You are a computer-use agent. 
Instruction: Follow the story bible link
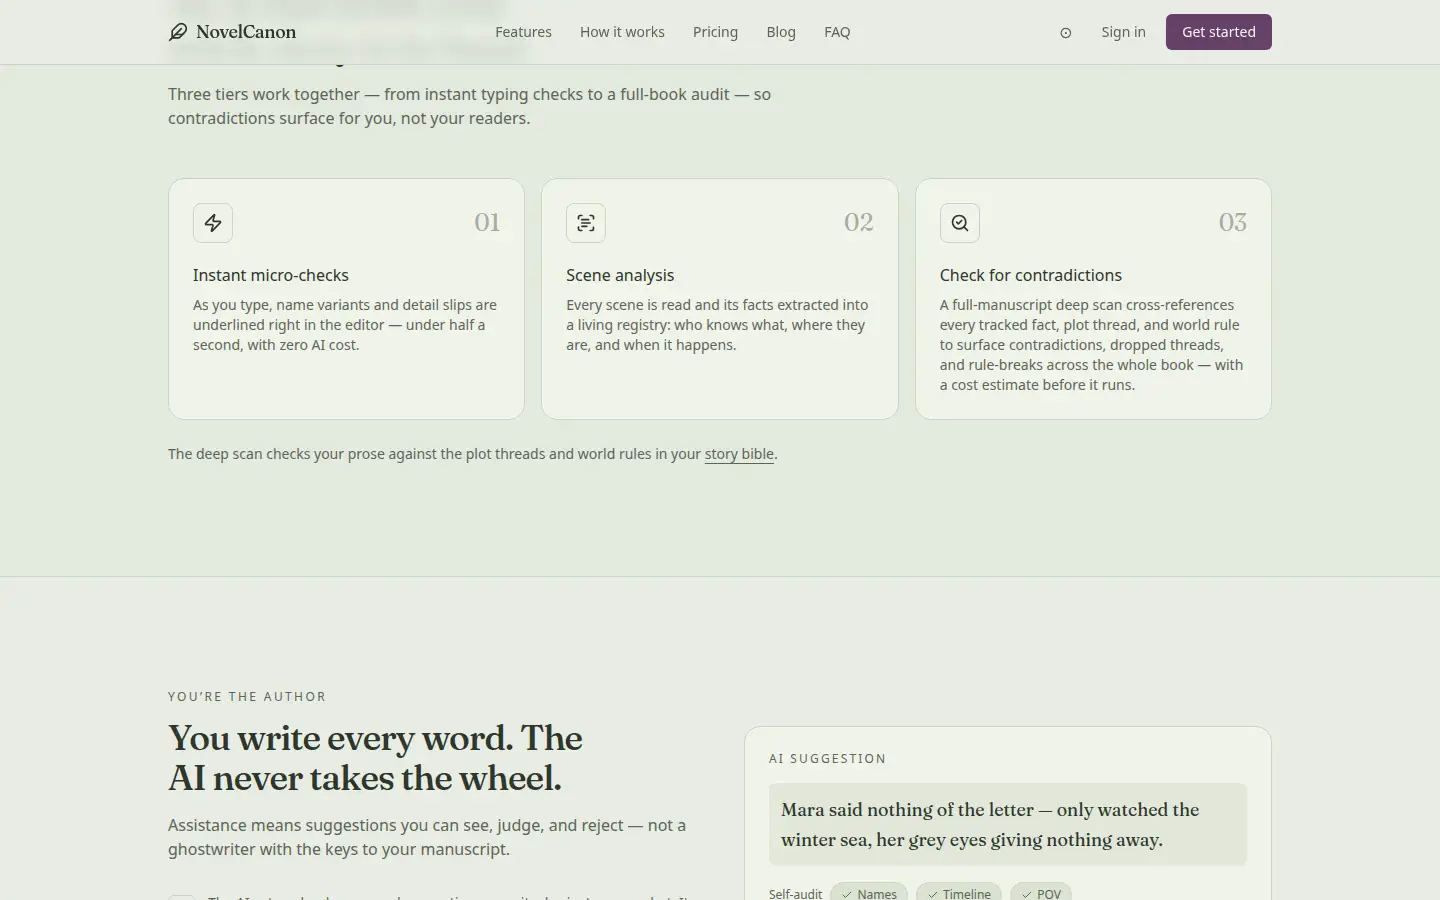pyautogui.click(x=739, y=454)
